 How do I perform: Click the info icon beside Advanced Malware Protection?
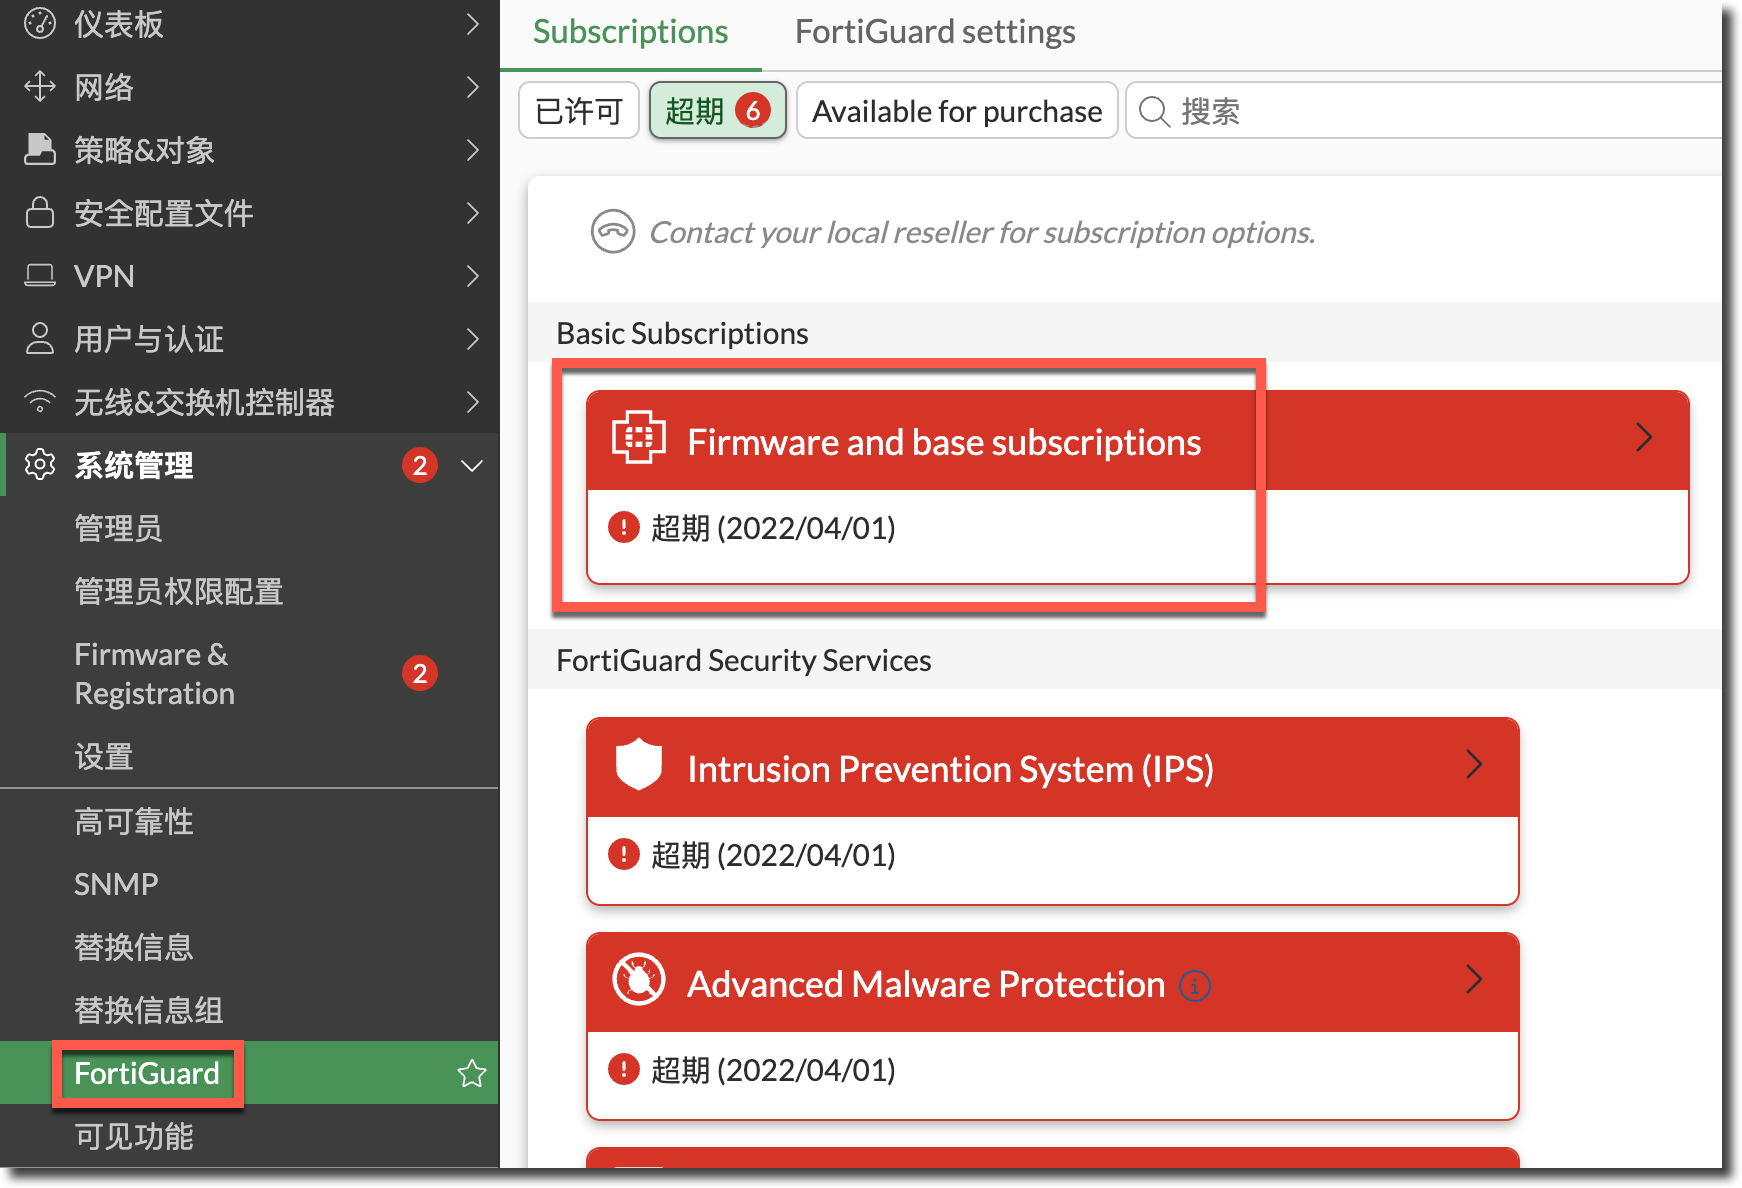pyautogui.click(x=1195, y=986)
